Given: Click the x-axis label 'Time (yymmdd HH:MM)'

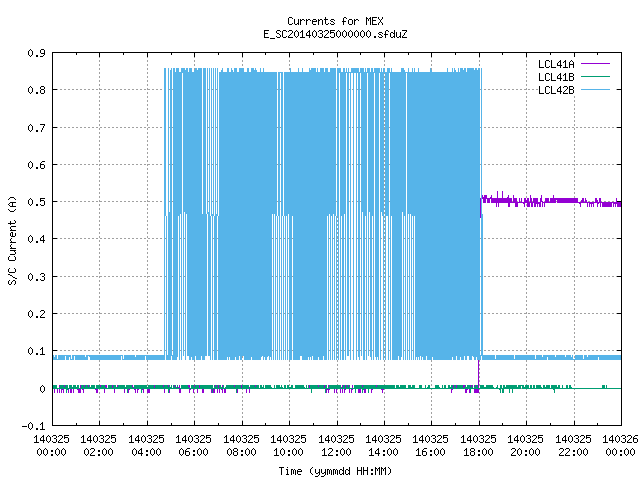Looking at the screenshot, I should click(x=335, y=471).
